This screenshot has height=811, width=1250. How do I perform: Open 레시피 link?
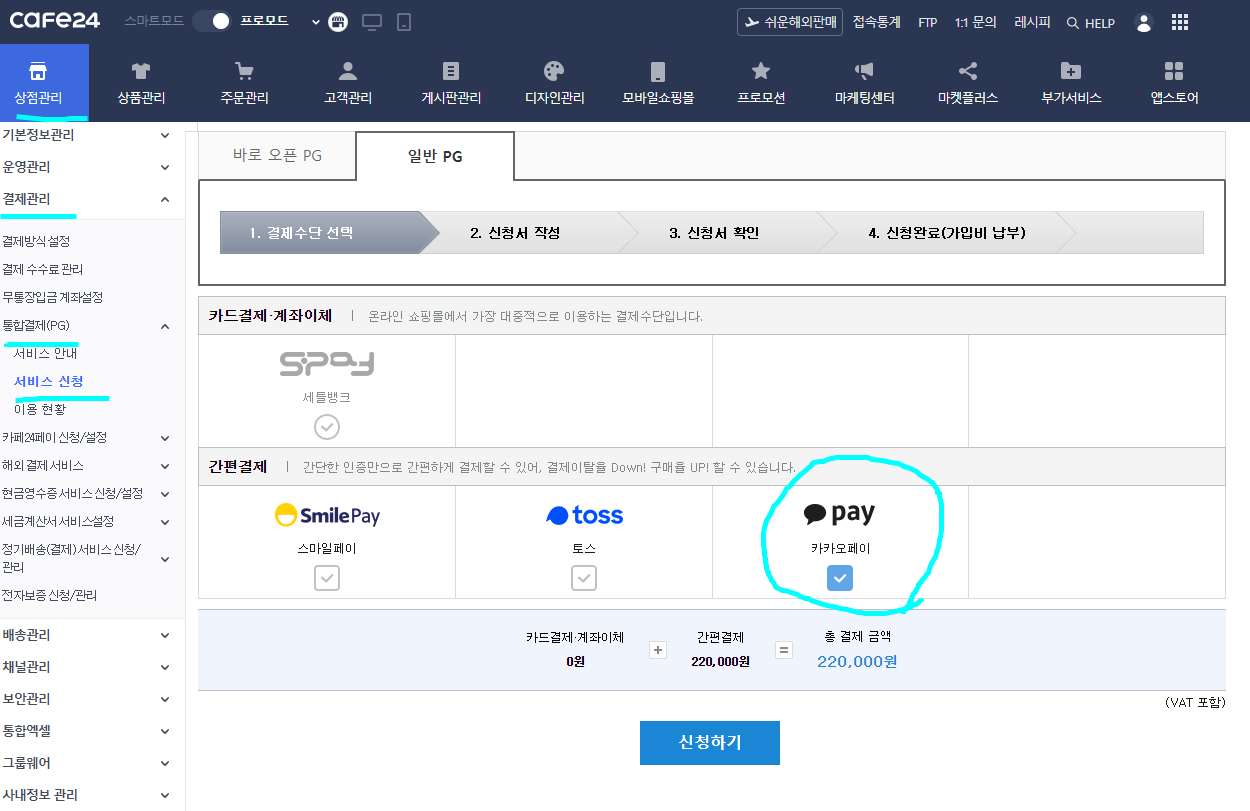tap(1032, 22)
